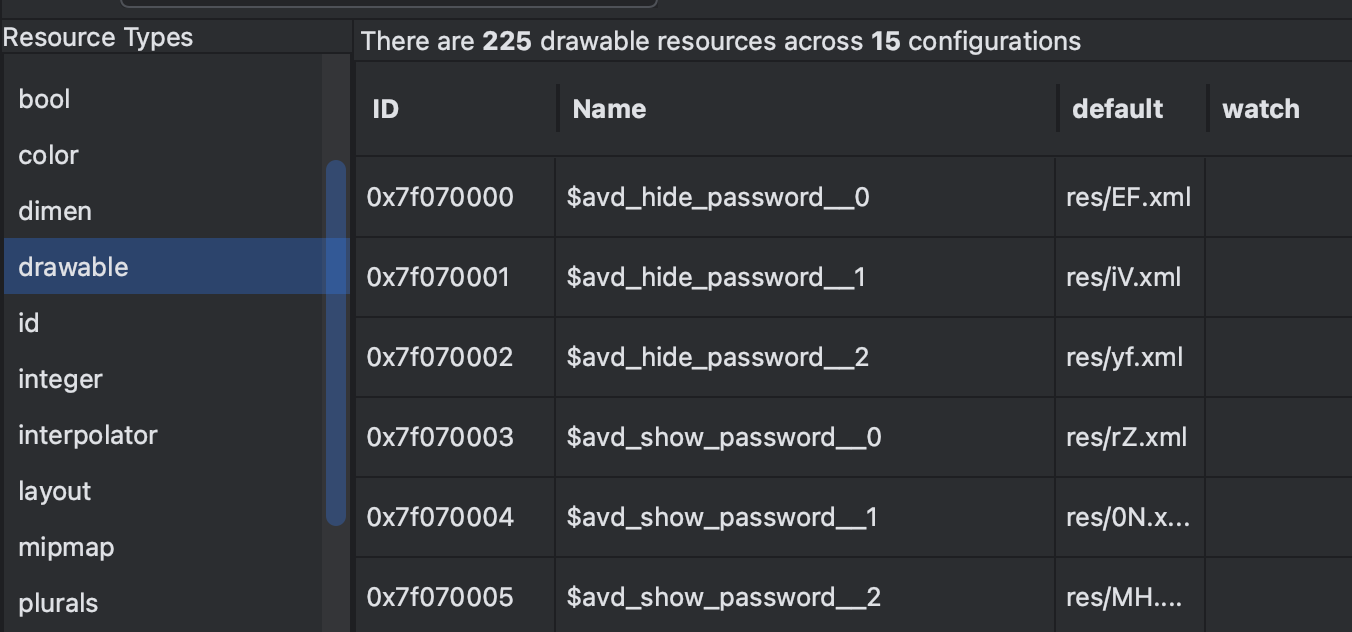Select the plurals resource type

point(58,602)
